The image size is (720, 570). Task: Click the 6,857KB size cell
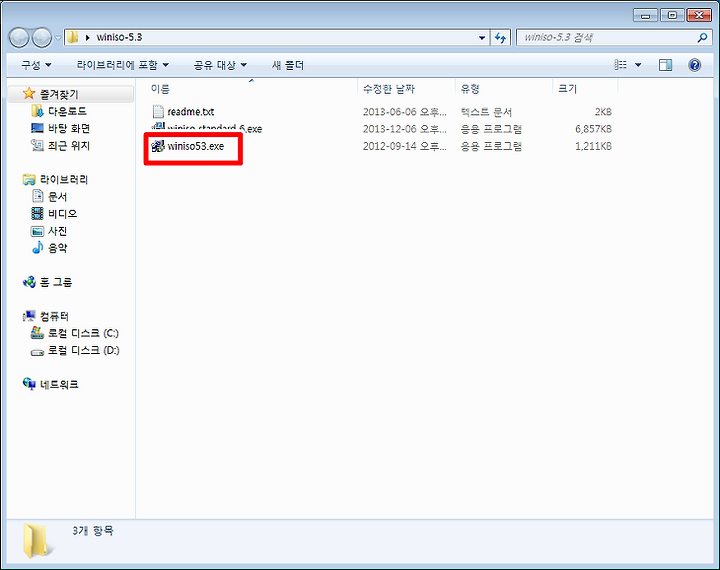click(x=593, y=129)
